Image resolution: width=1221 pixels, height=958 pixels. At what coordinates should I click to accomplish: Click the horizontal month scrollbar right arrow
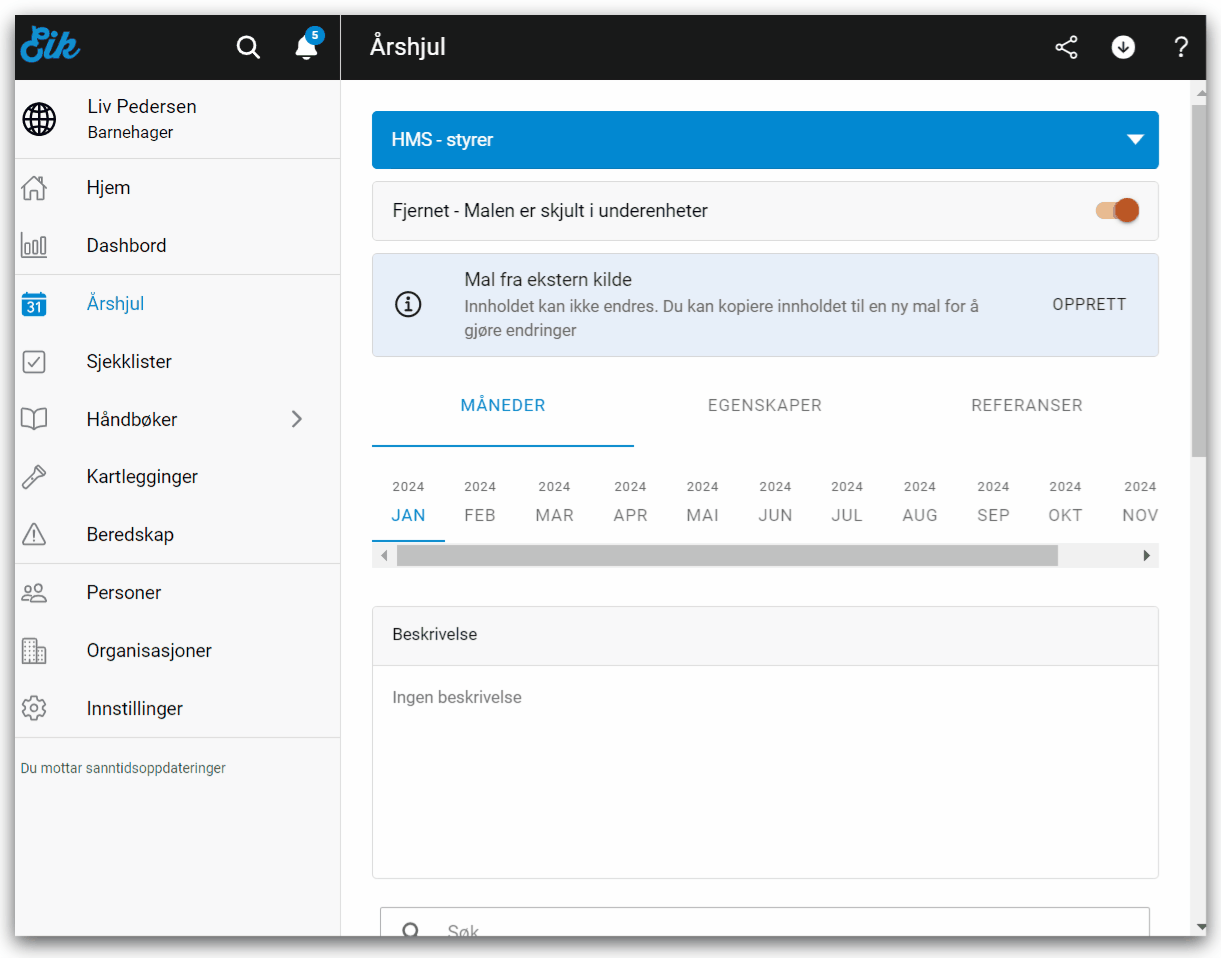(x=1147, y=556)
